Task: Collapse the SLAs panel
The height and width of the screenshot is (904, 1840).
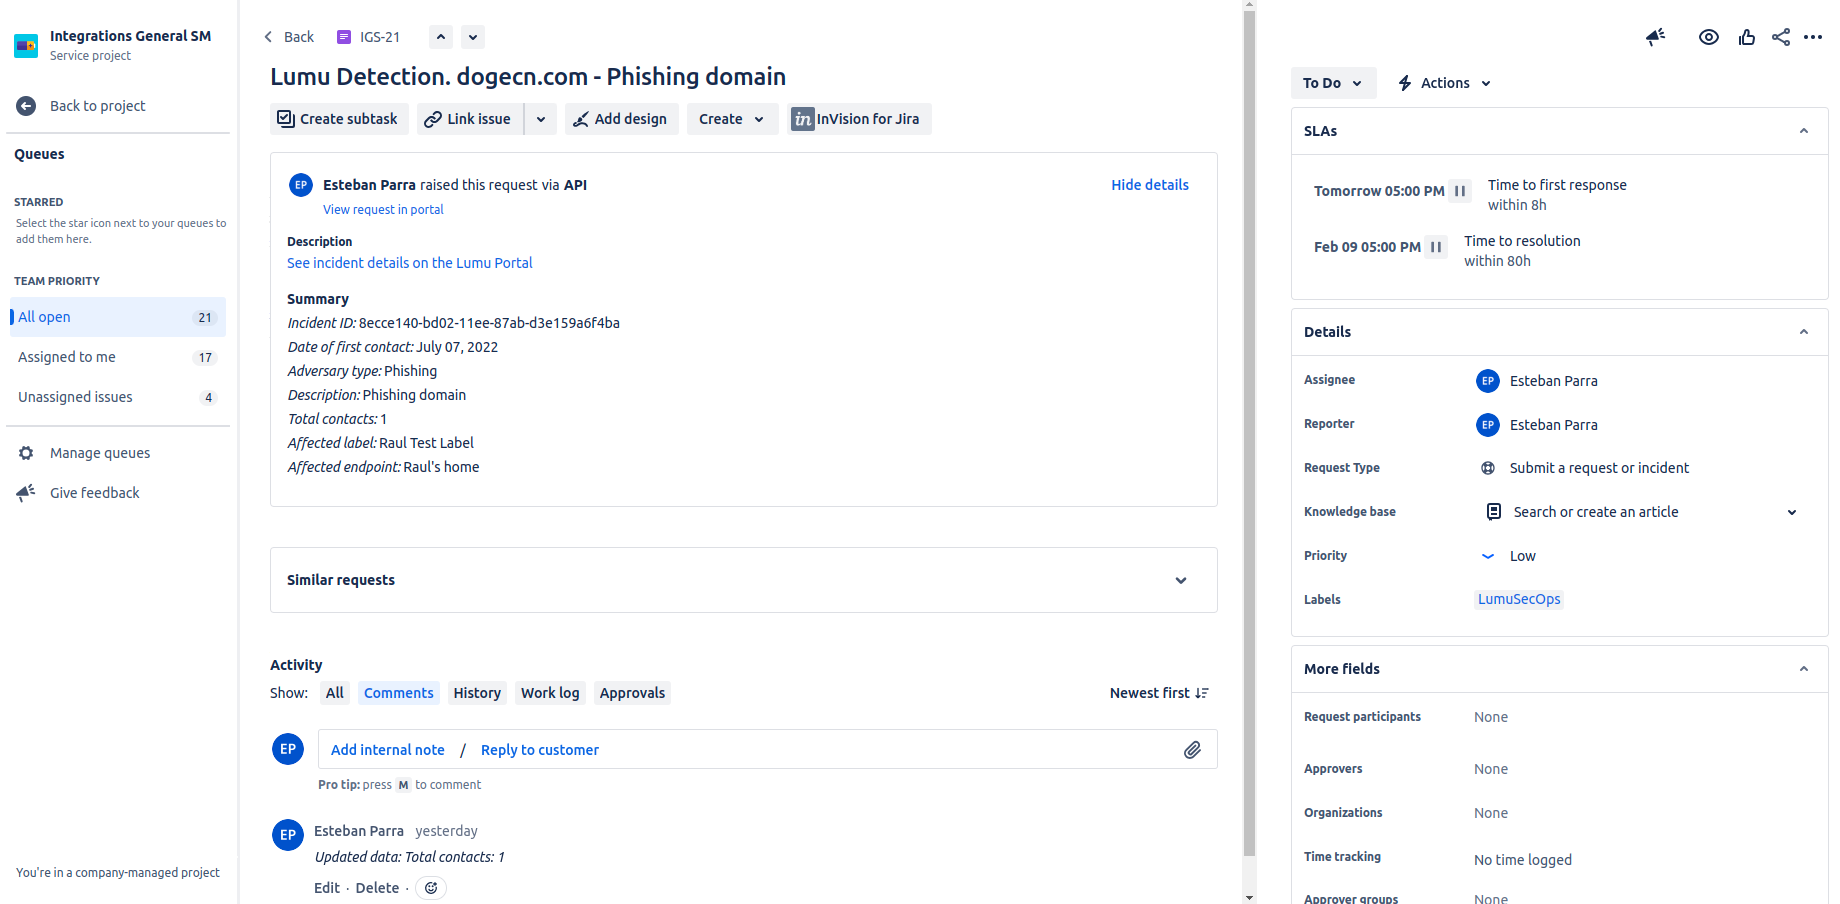Action: (1804, 131)
